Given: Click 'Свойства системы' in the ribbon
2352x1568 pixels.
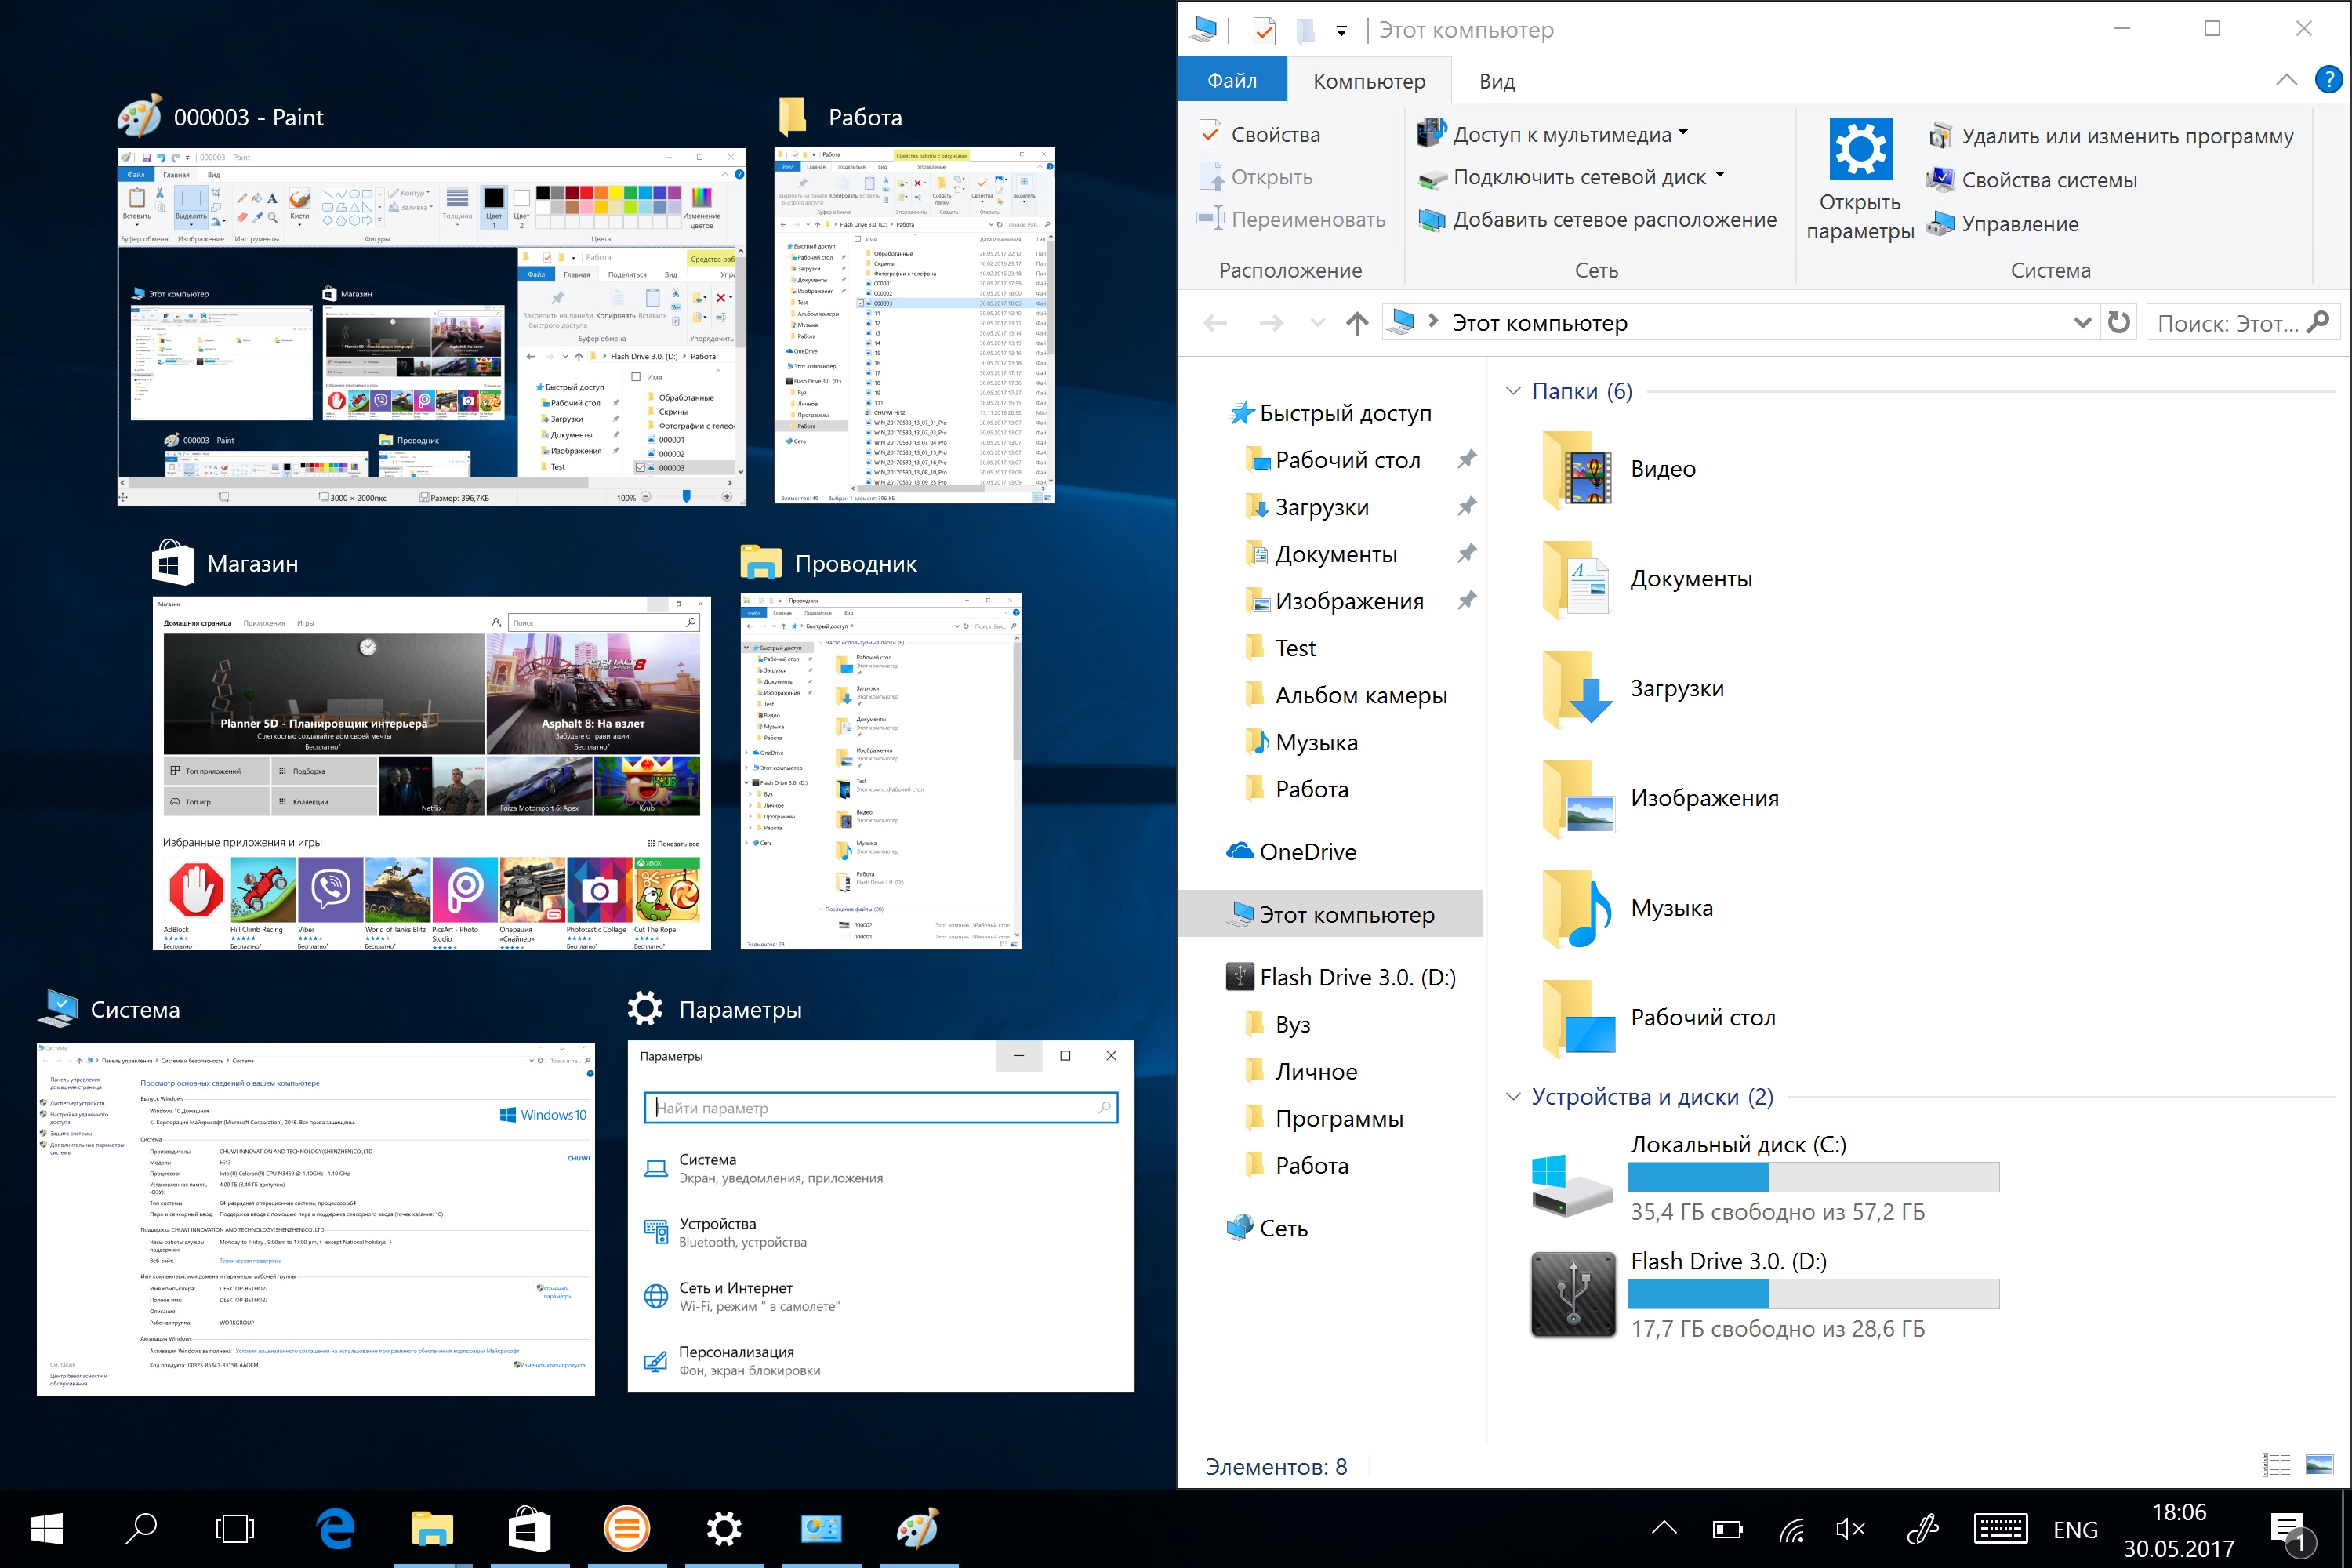Looking at the screenshot, I should 2048,180.
